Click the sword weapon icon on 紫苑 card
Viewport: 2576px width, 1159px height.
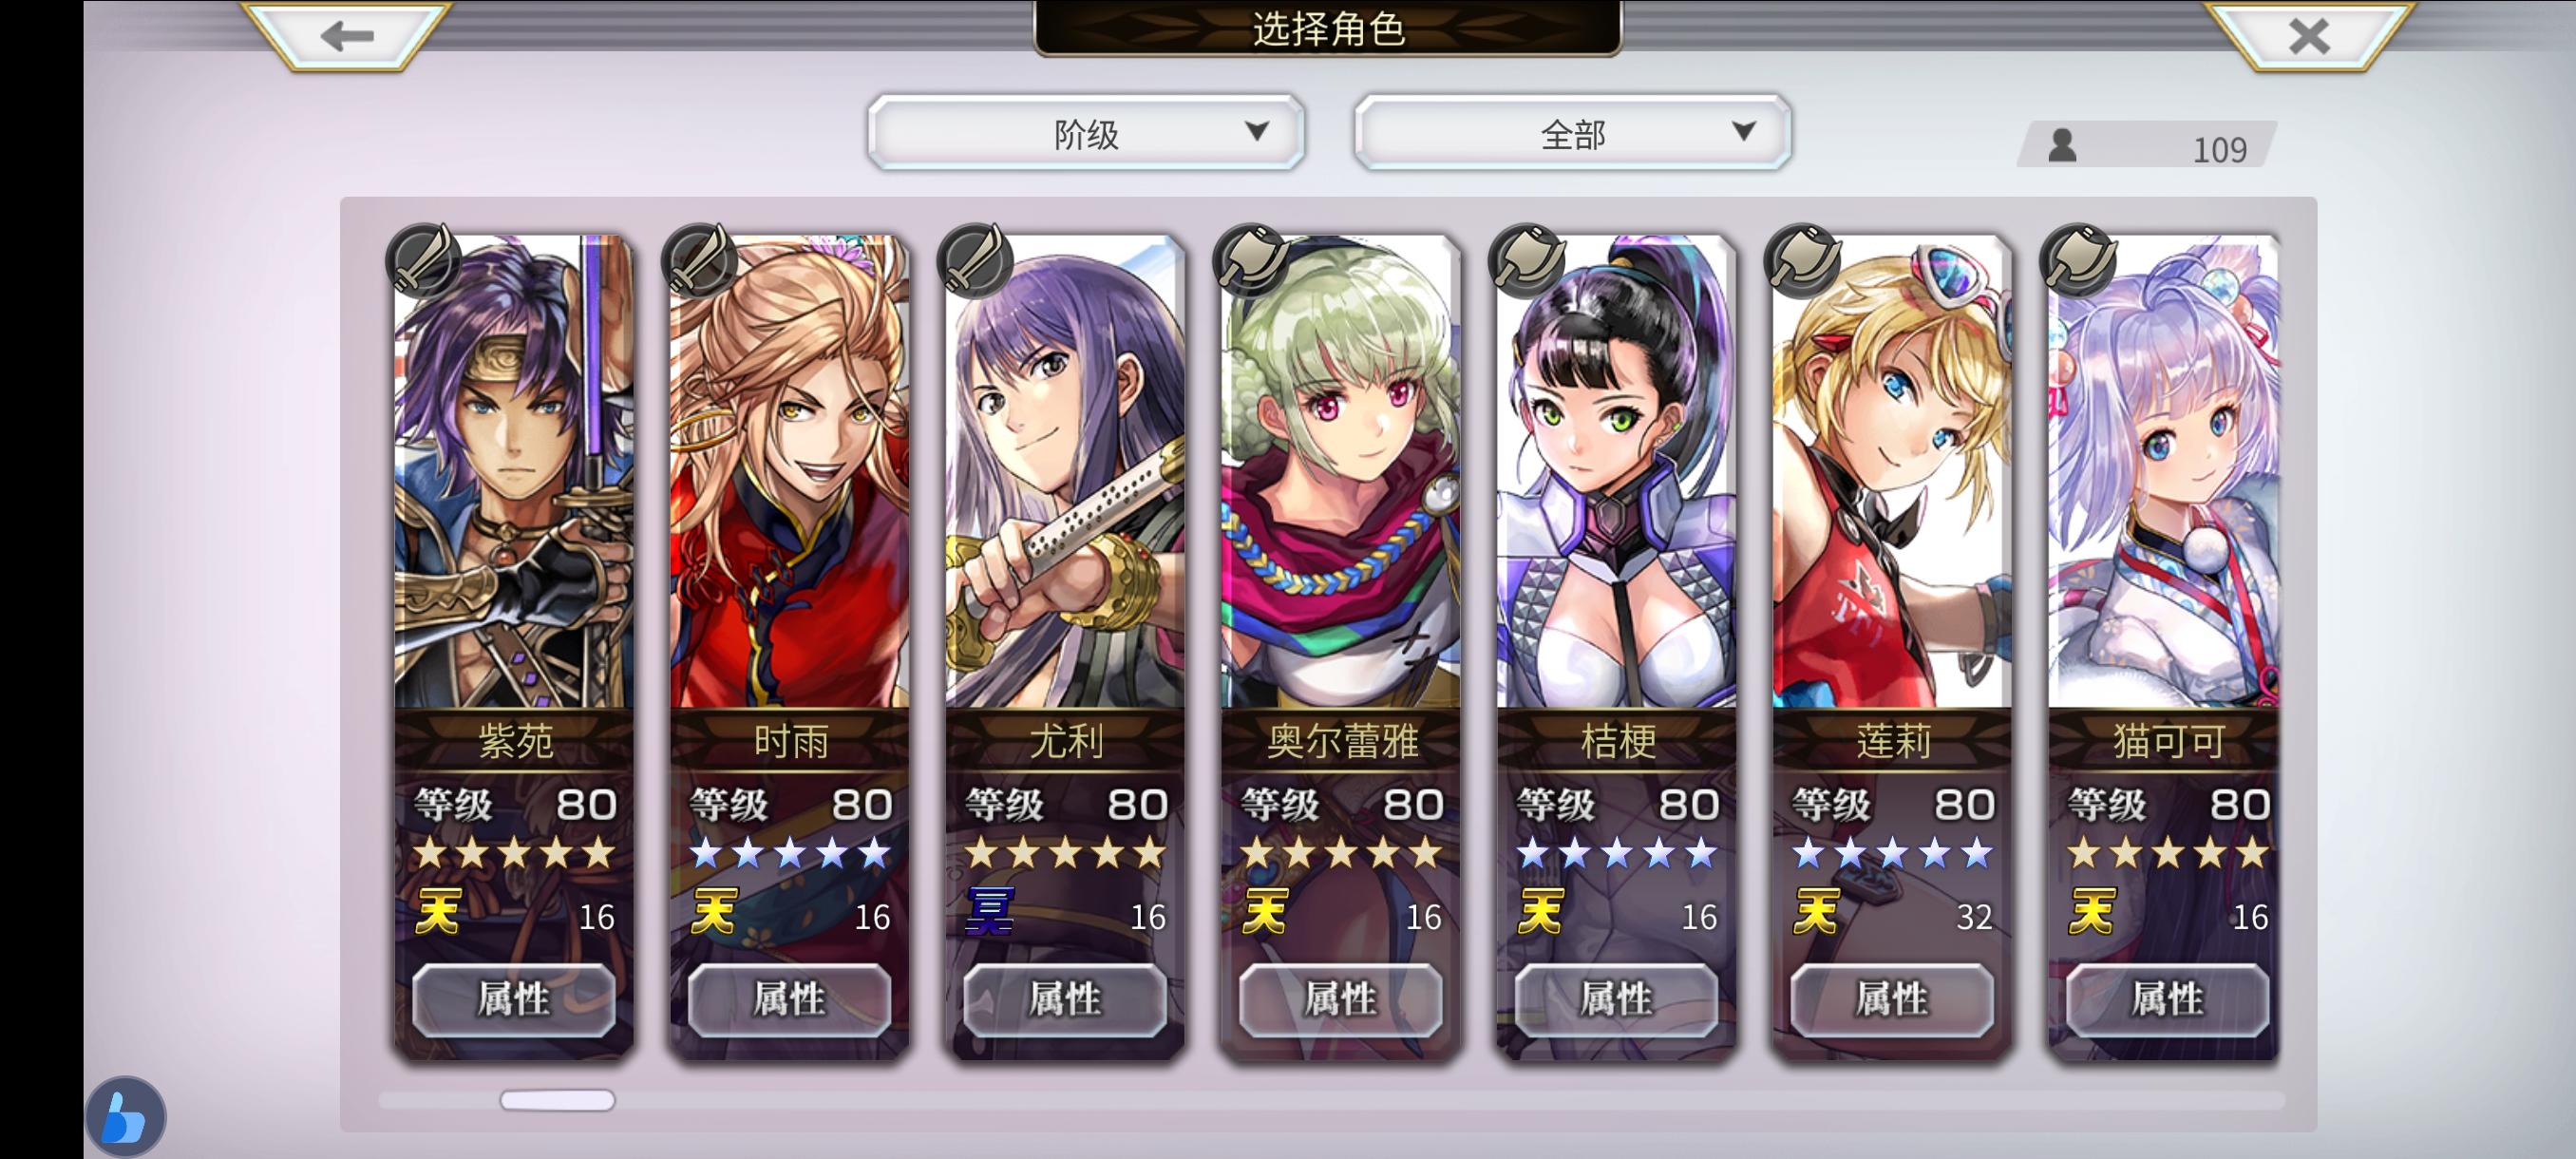point(423,260)
